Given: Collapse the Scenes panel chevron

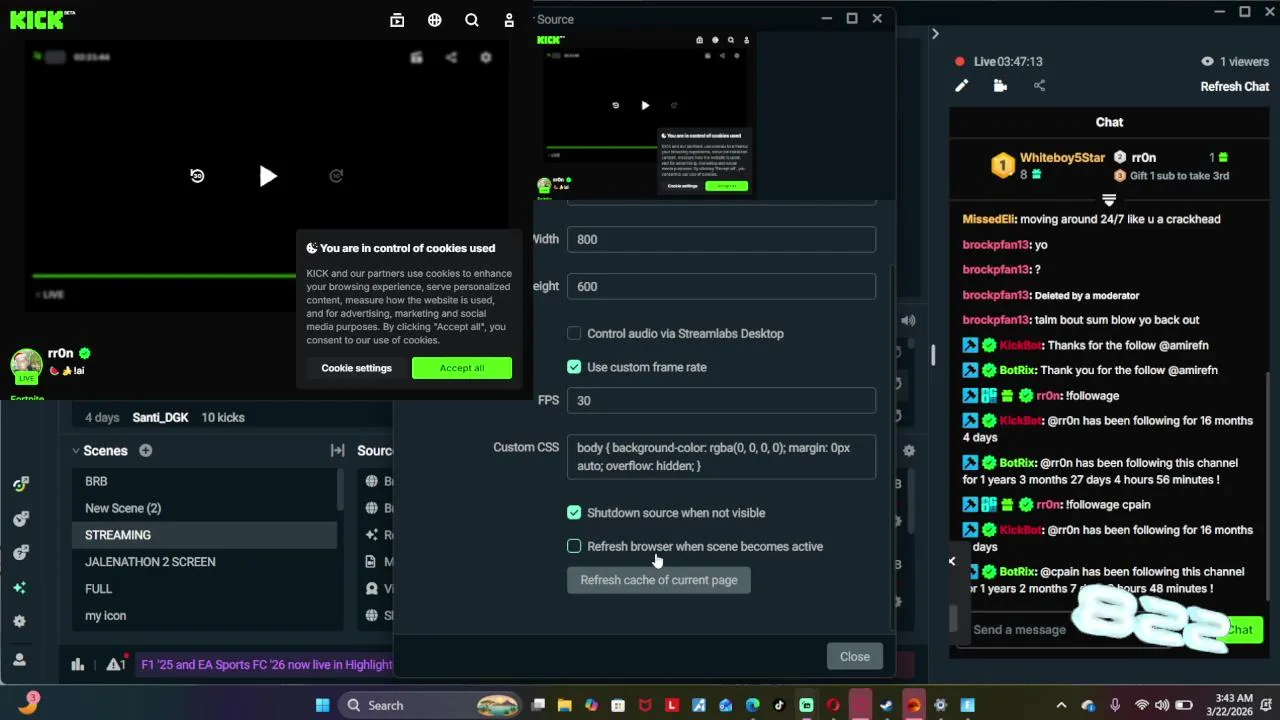Looking at the screenshot, I should click(76, 451).
